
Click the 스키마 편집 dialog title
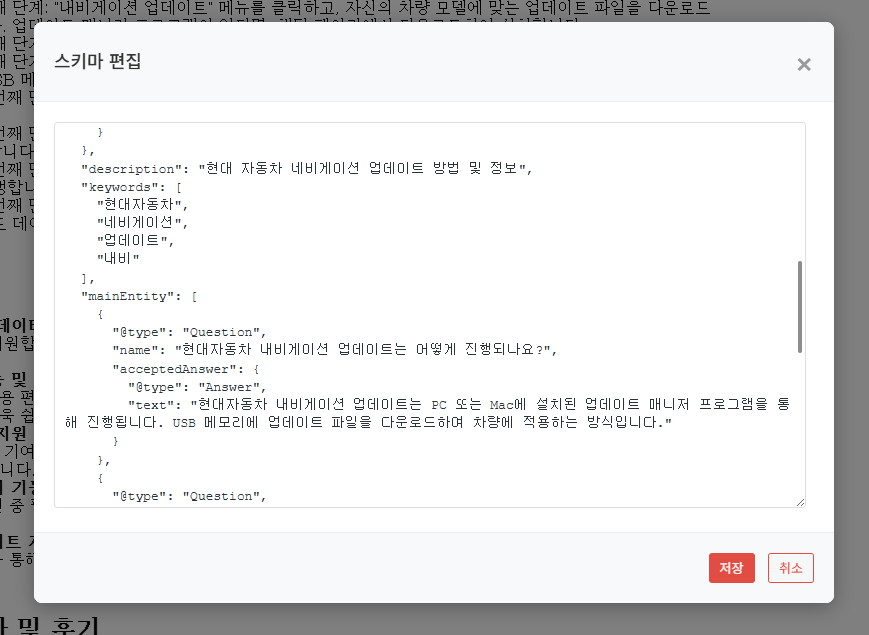(98, 62)
